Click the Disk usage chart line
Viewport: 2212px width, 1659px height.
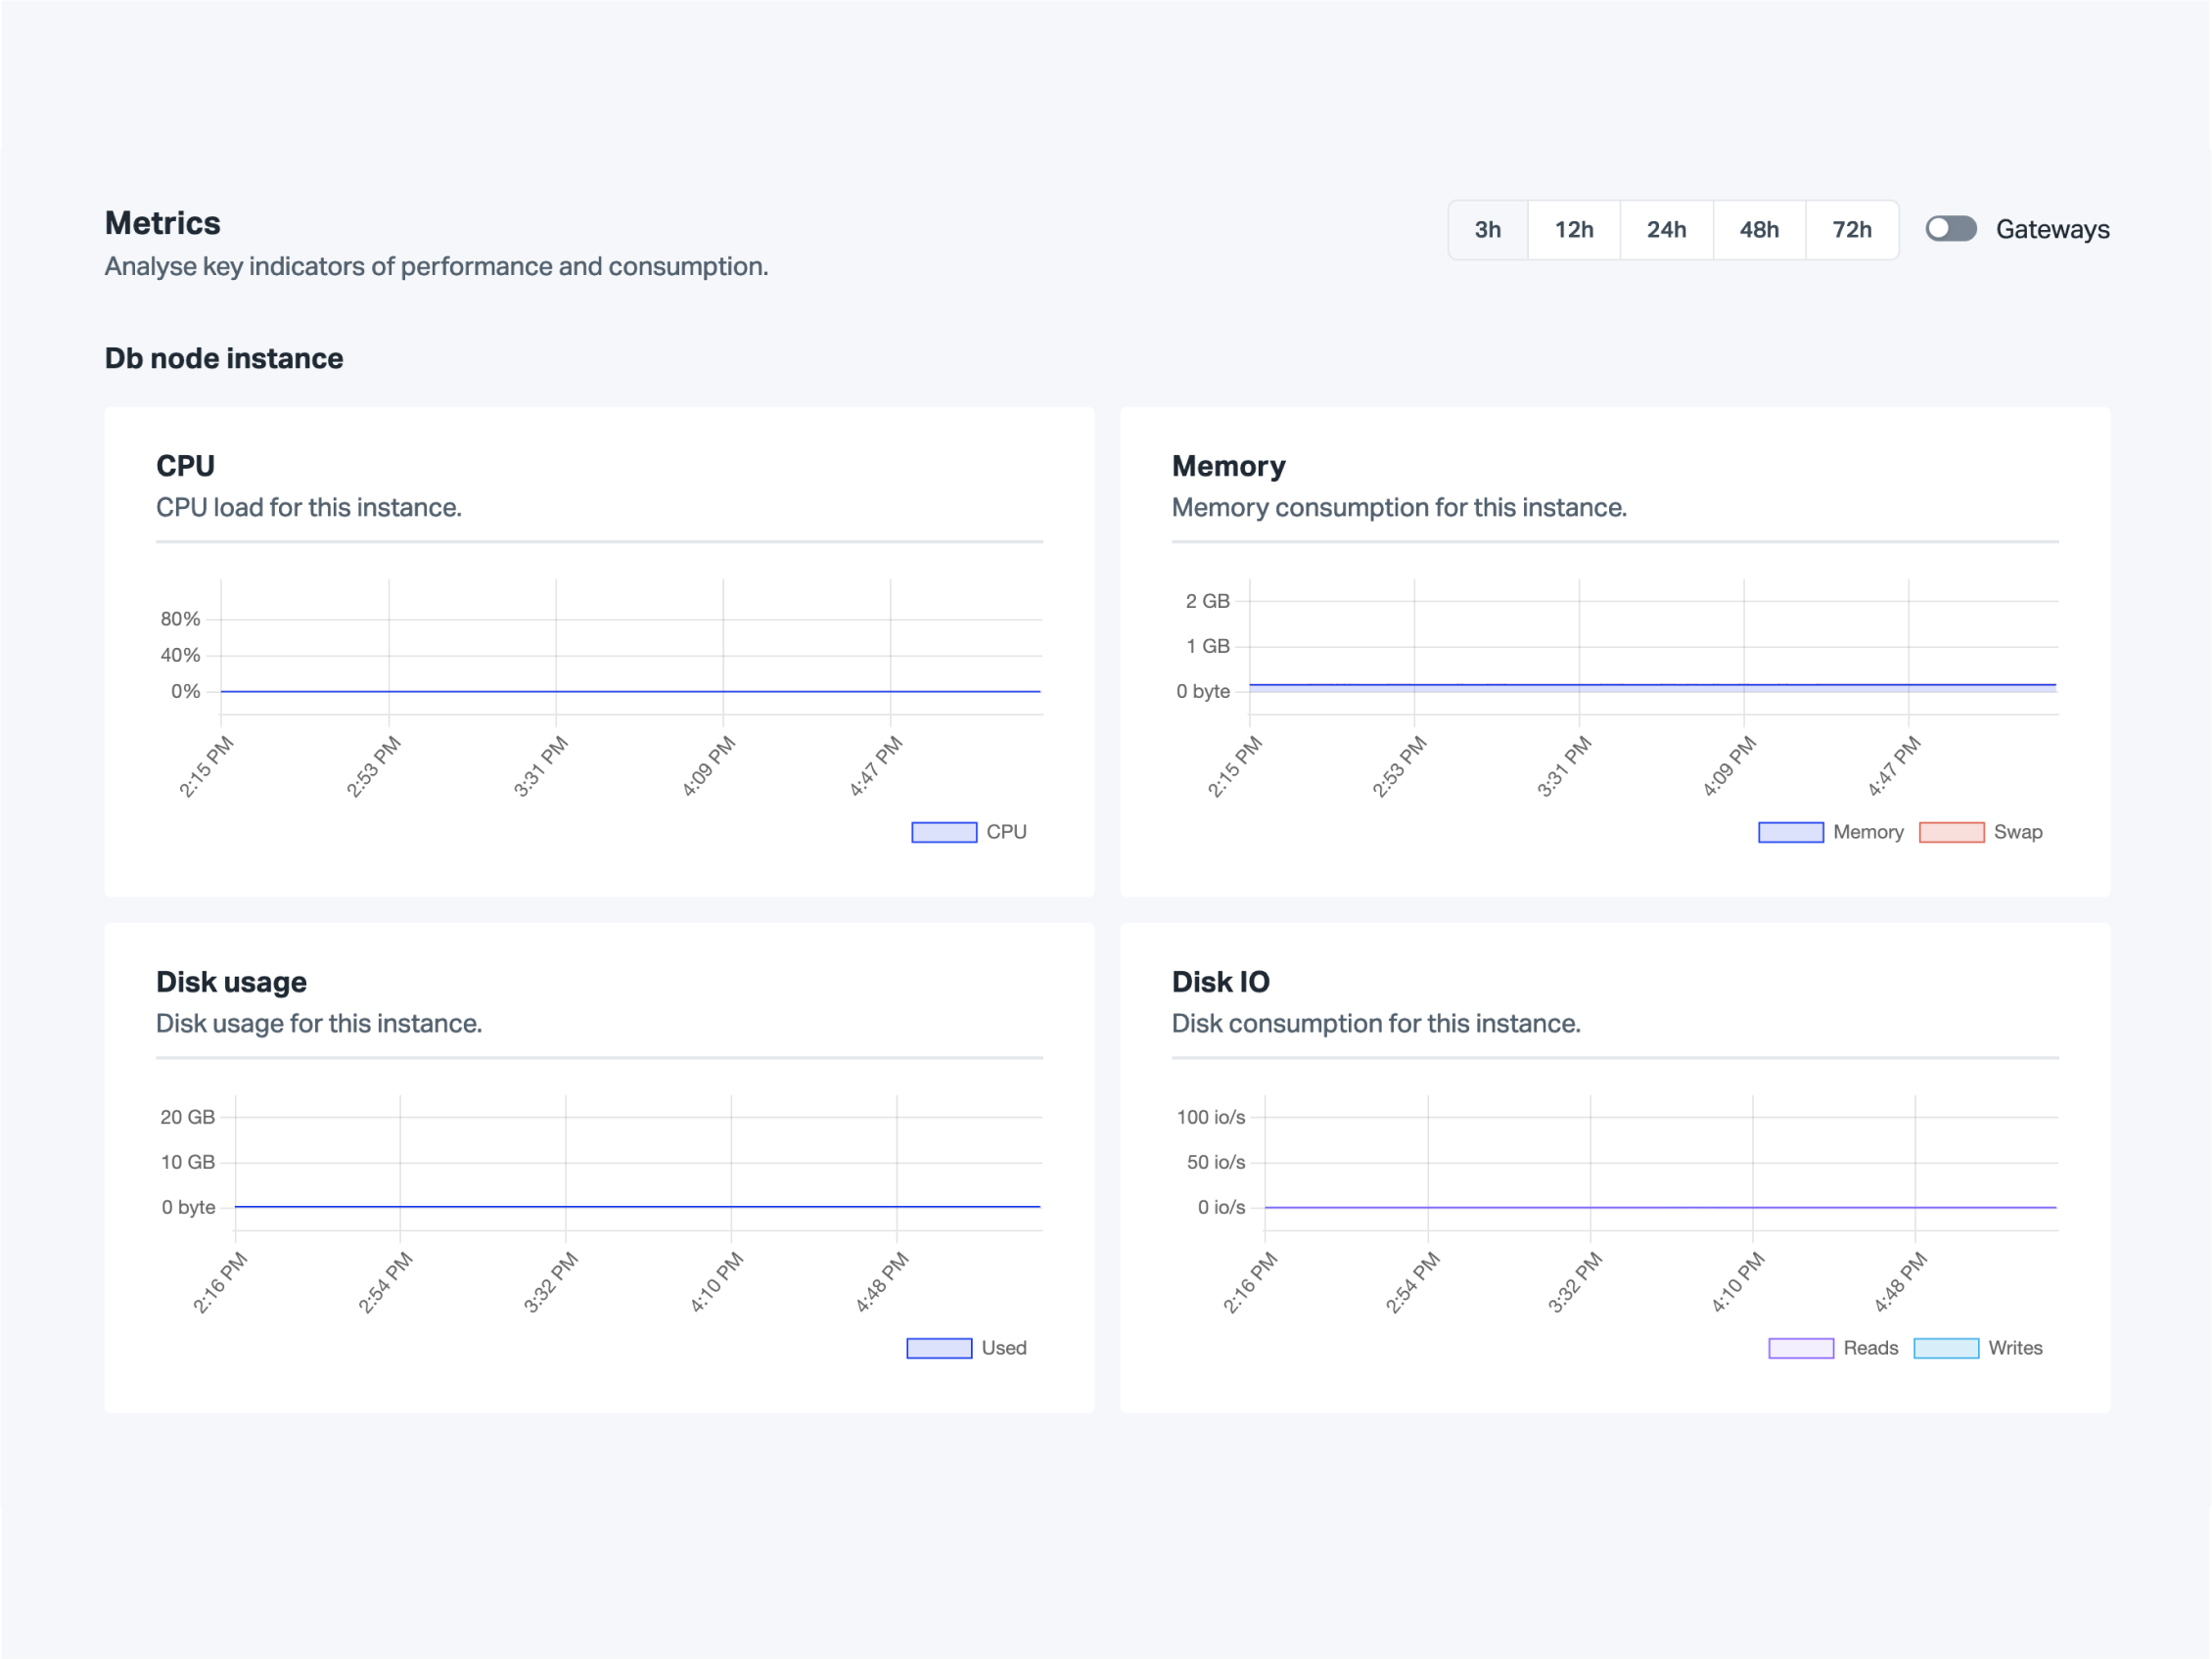coord(640,1207)
